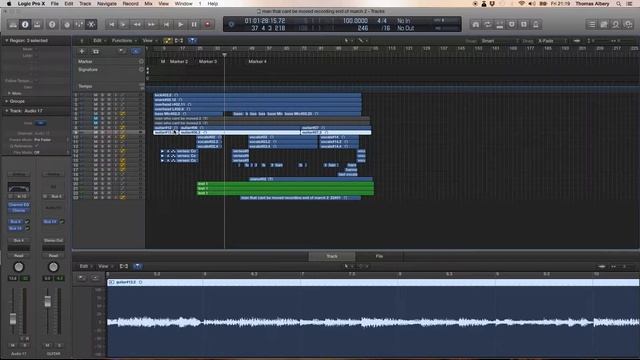Toggle the Editors scissors button

click(x=91, y=24)
